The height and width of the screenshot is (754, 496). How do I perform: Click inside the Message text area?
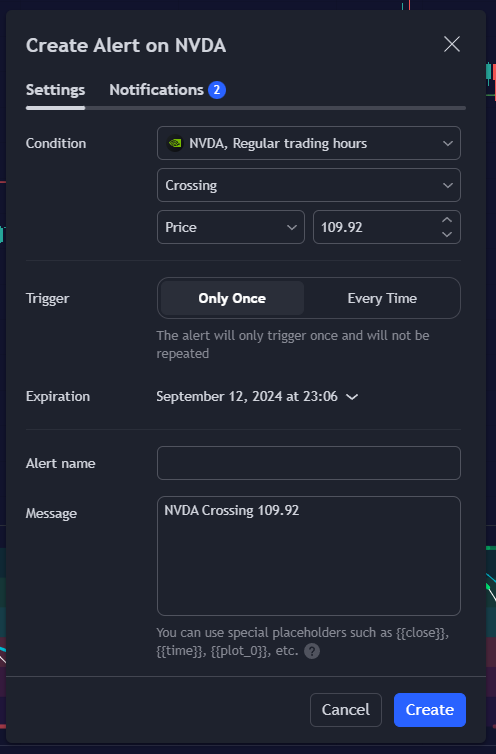308,556
